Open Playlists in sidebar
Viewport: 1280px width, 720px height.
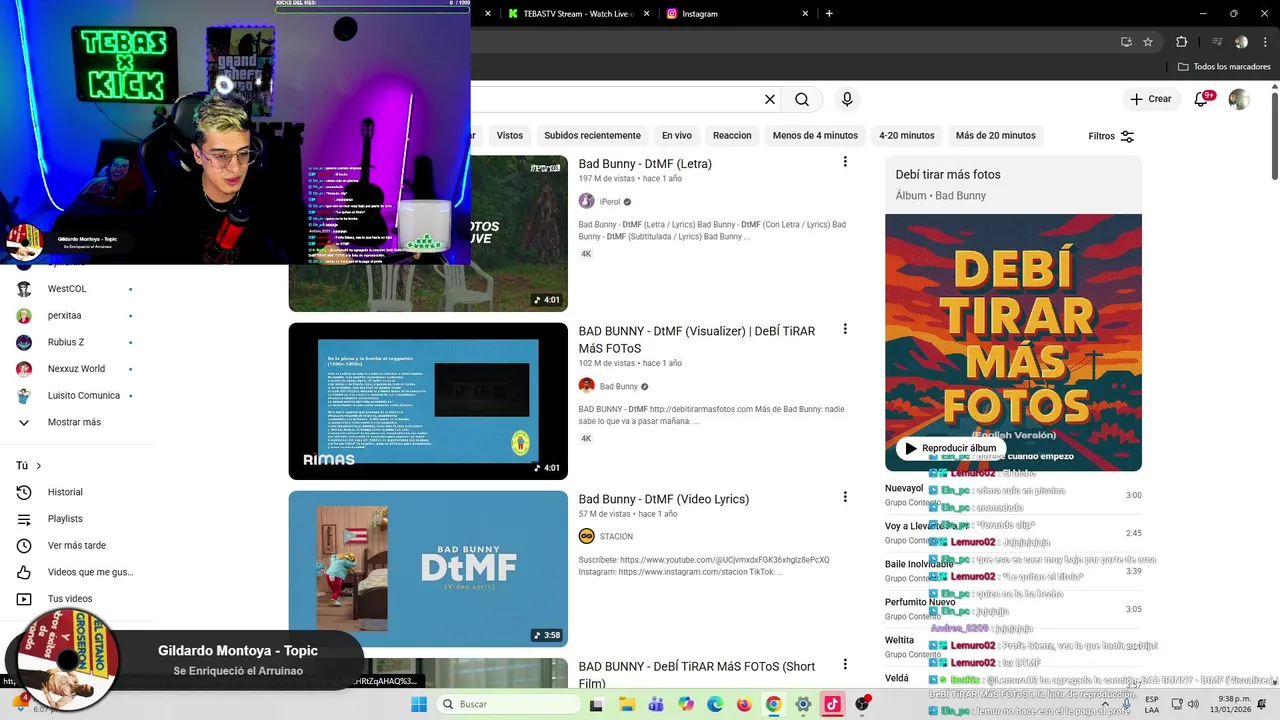pyautogui.click(x=66, y=519)
